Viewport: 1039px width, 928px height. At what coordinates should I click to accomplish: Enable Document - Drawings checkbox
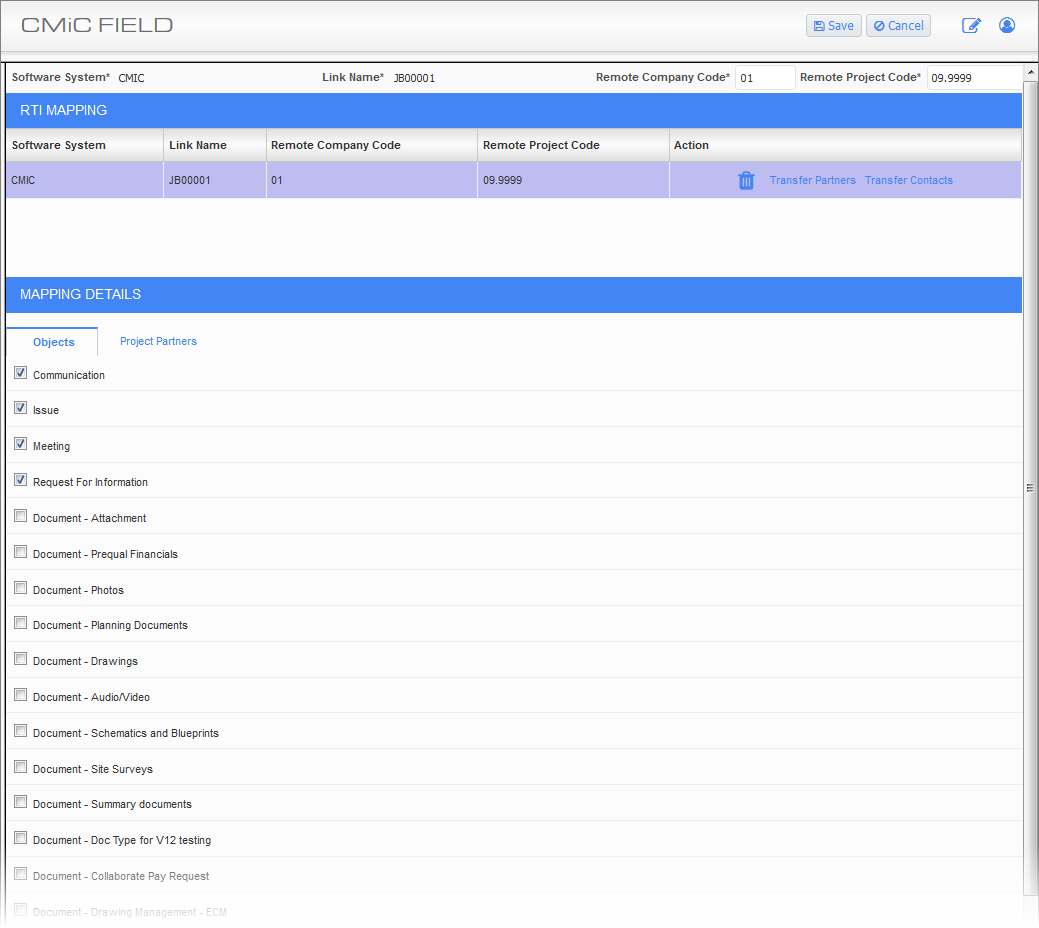[21, 659]
